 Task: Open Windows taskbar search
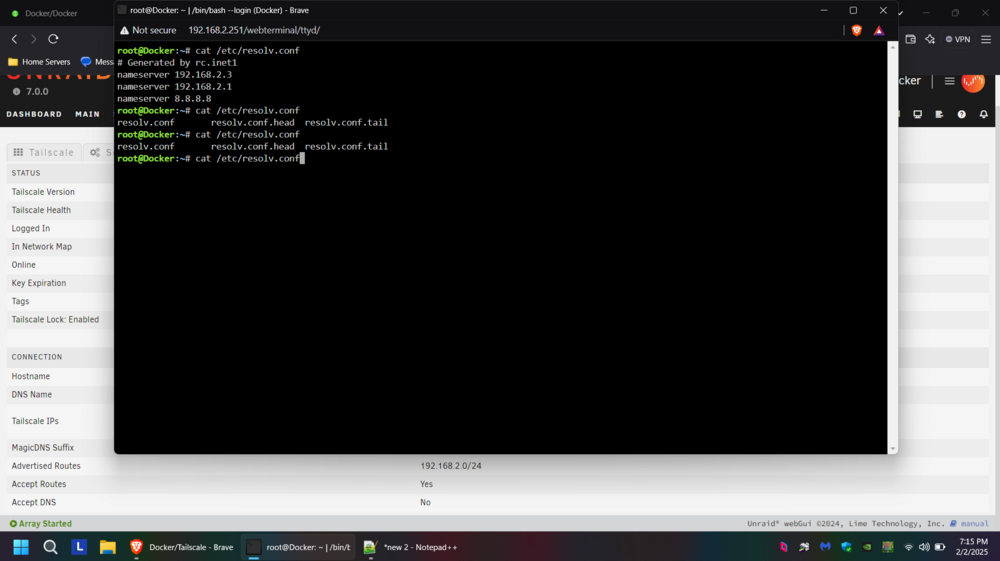(x=50, y=547)
